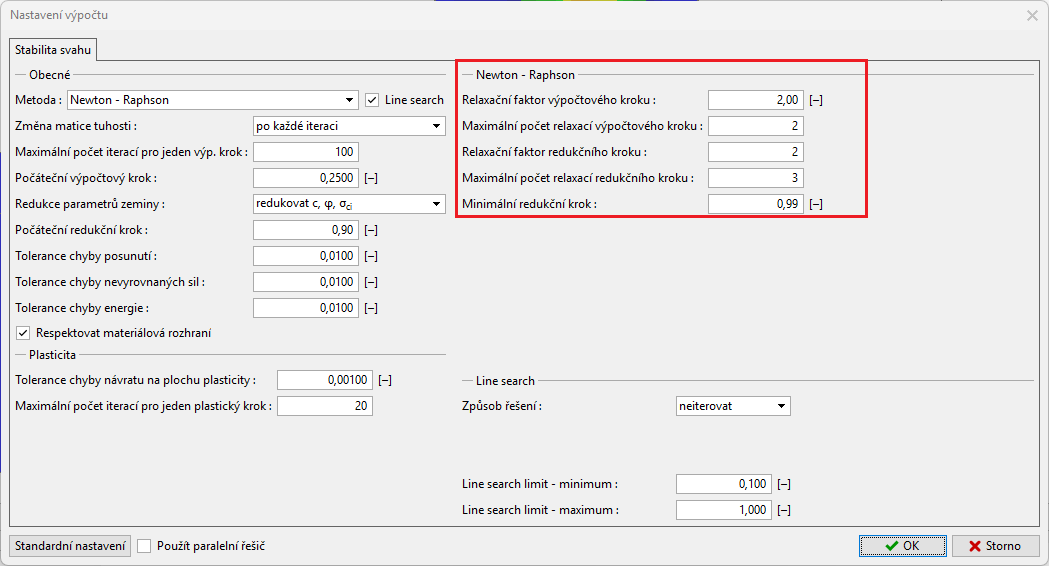This screenshot has width=1049, height=566.
Task: Enable the Použít paralelní řešič checkbox
Action: 145,546
